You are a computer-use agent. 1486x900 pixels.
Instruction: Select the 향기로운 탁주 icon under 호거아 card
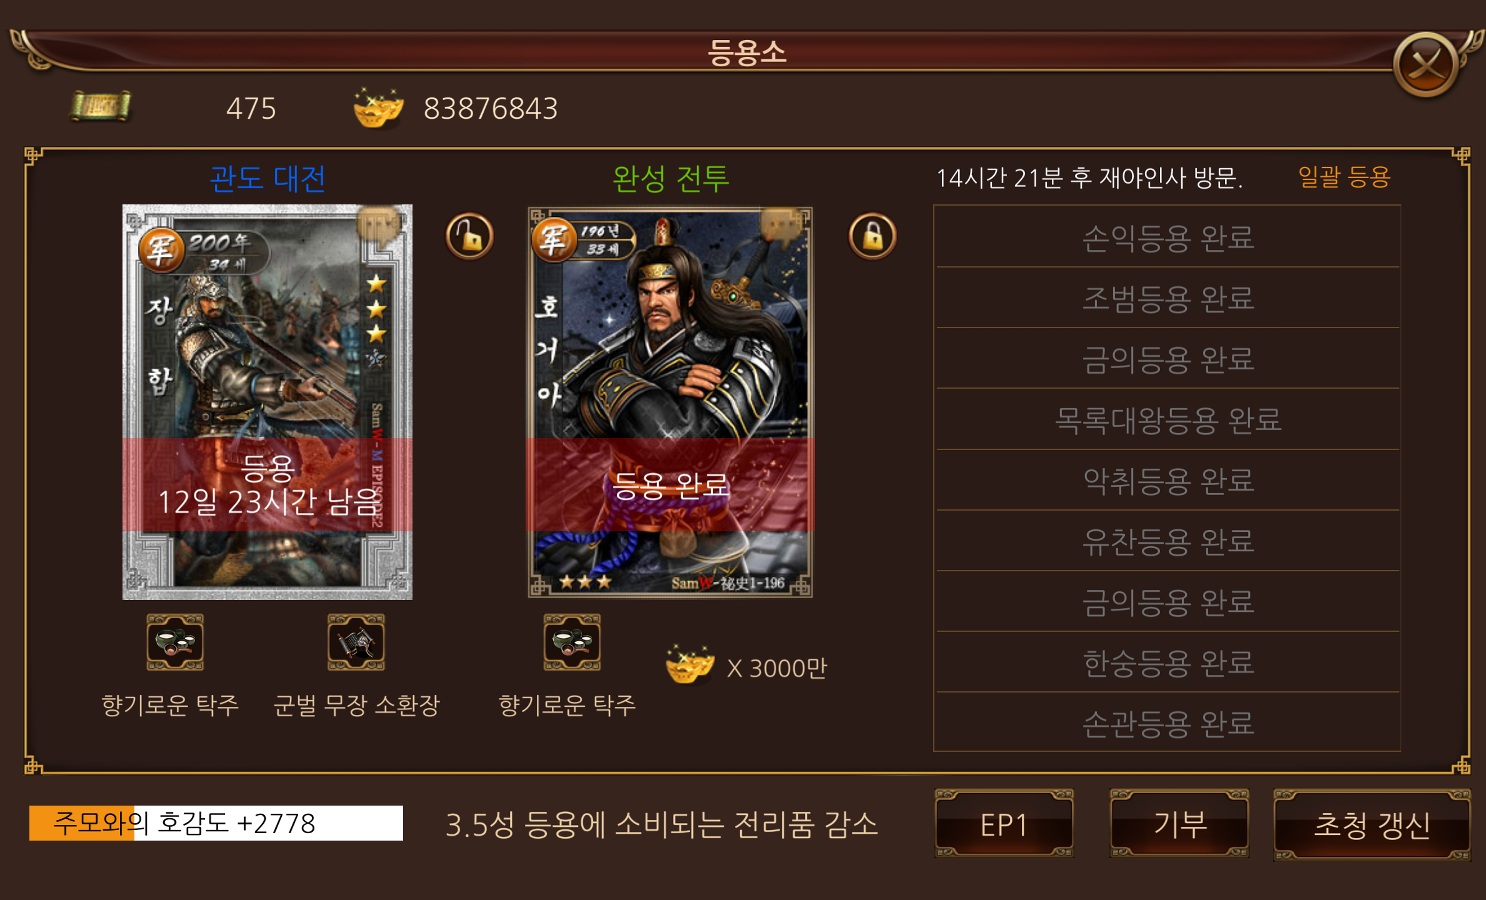pos(572,642)
